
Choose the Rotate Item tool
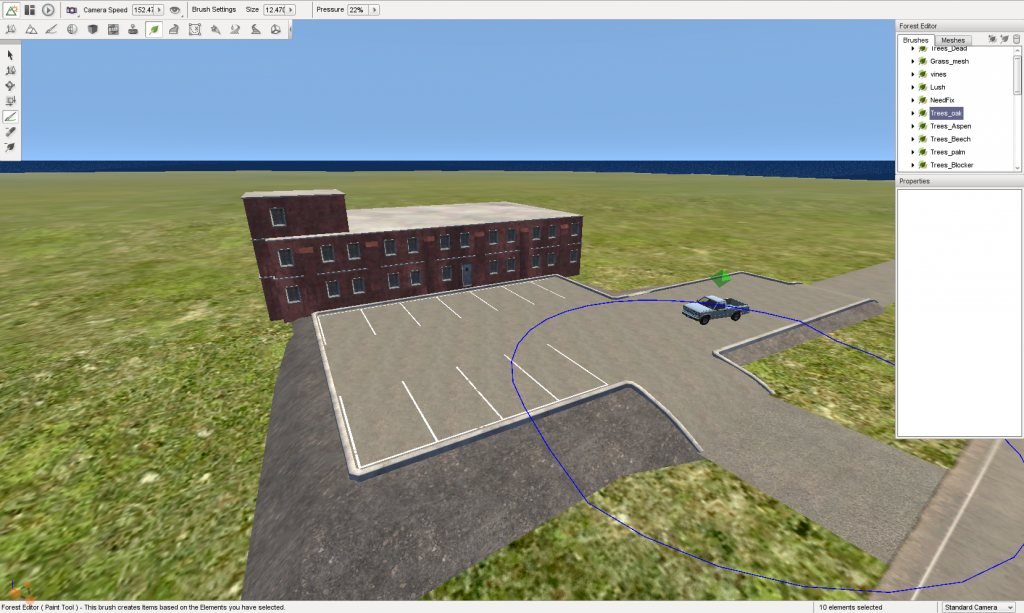point(10,86)
